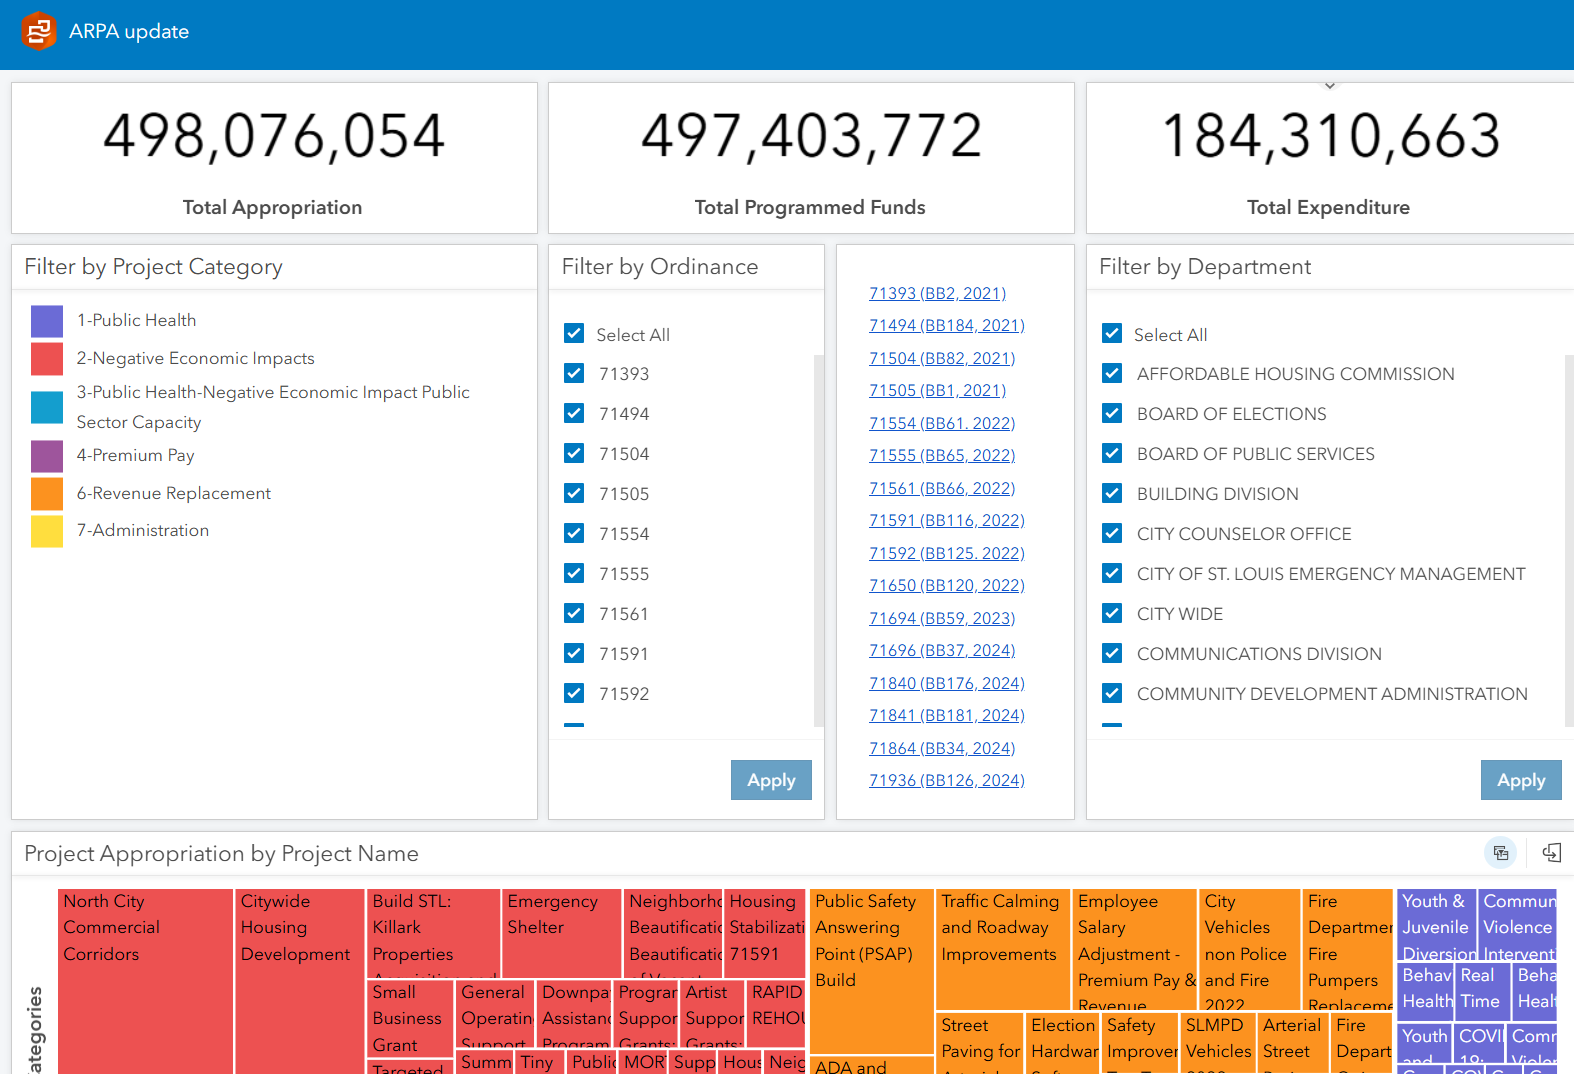Toggle the CITY WIDE department checkbox
The height and width of the screenshot is (1074, 1574).
1112,614
